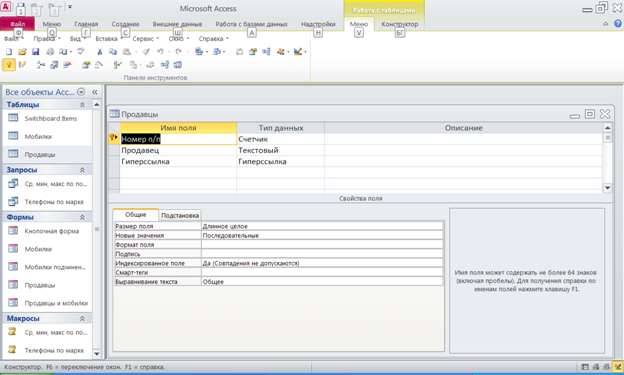The width and height of the screenshot is (624, 375).
Task: Click the Undo arrow icon
Action: click(160, 51)
